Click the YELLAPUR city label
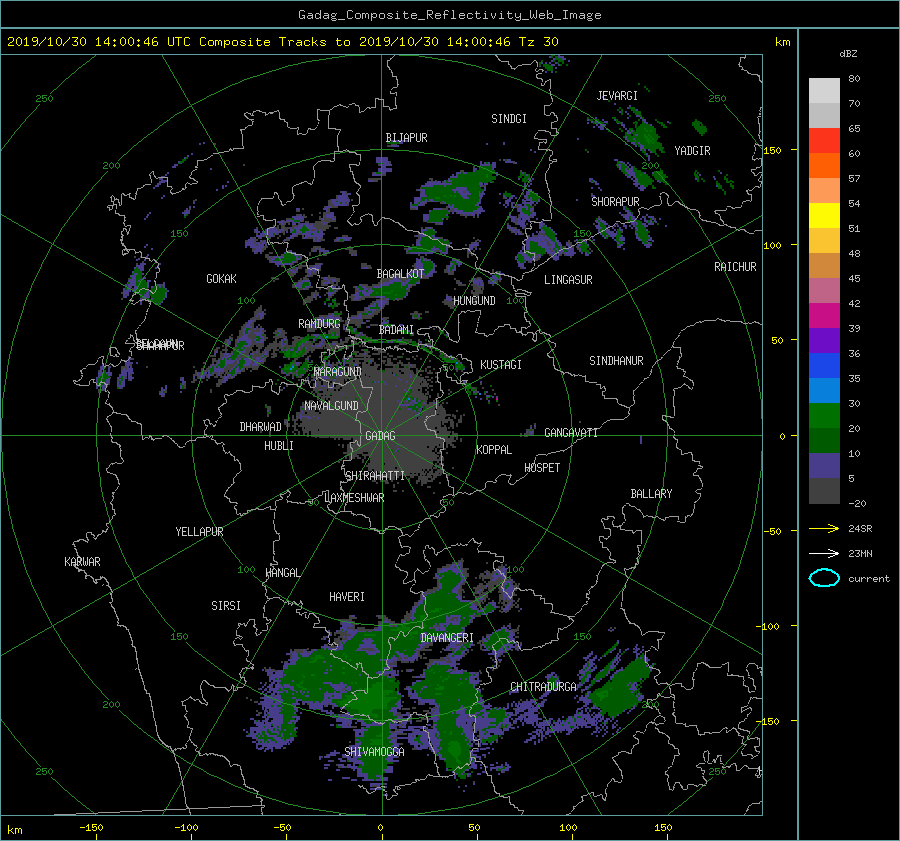 [x=199, y=532]
